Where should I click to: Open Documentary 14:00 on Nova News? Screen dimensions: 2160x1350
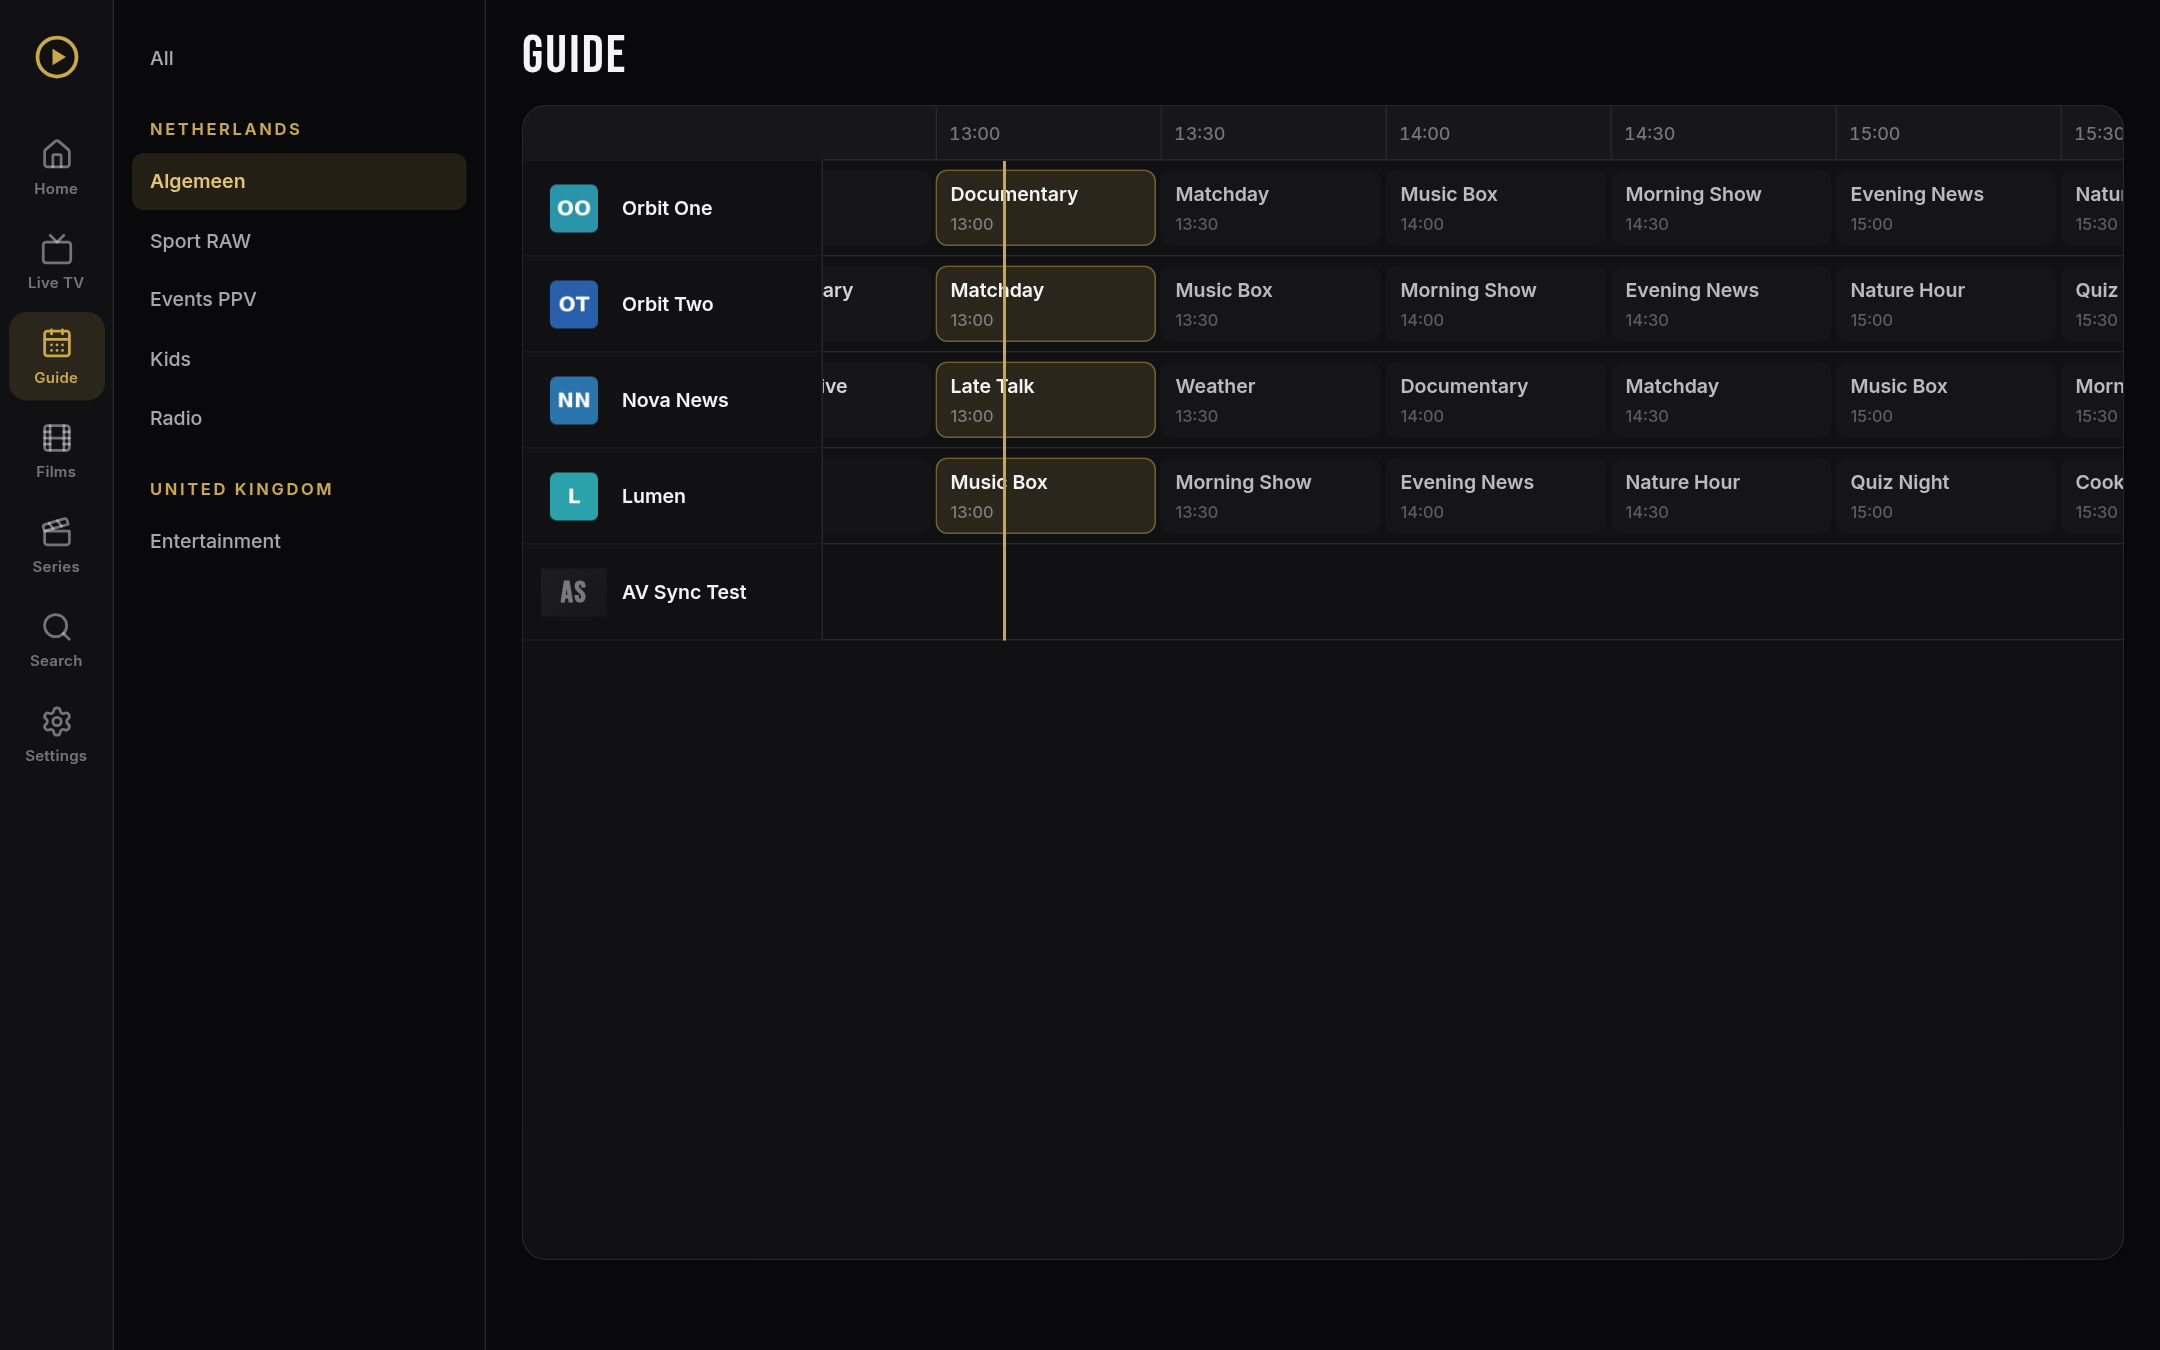[x=1495, y=400]
